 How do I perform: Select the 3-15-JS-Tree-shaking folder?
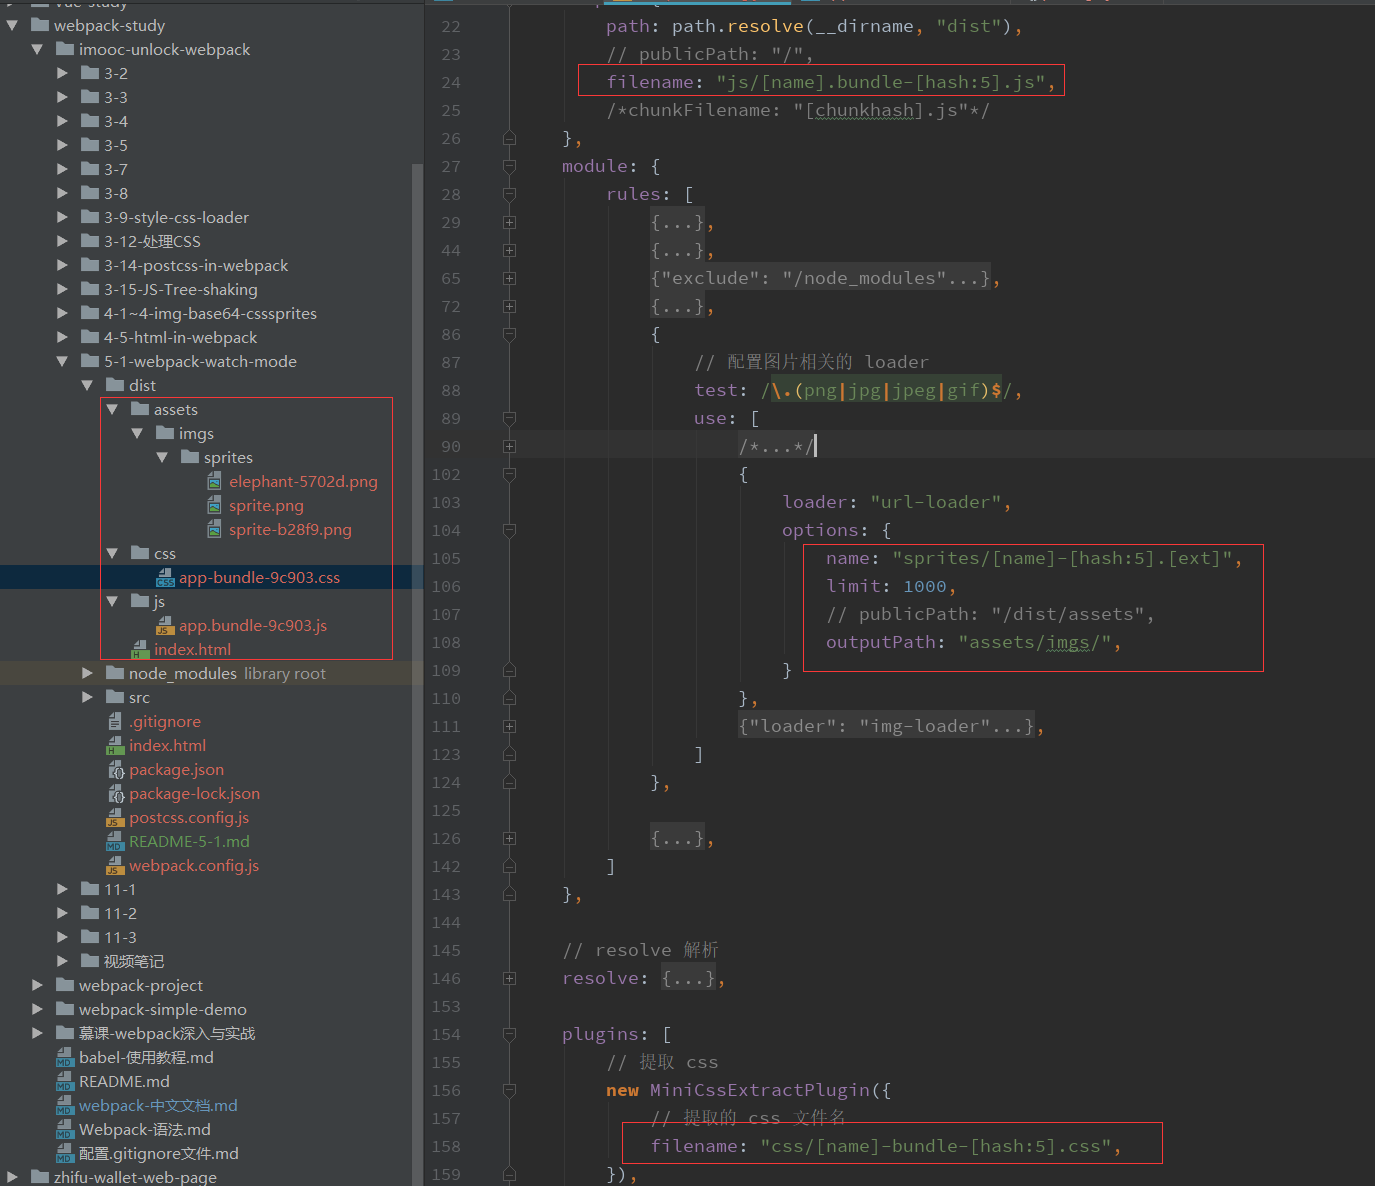(x=180, y=289)
